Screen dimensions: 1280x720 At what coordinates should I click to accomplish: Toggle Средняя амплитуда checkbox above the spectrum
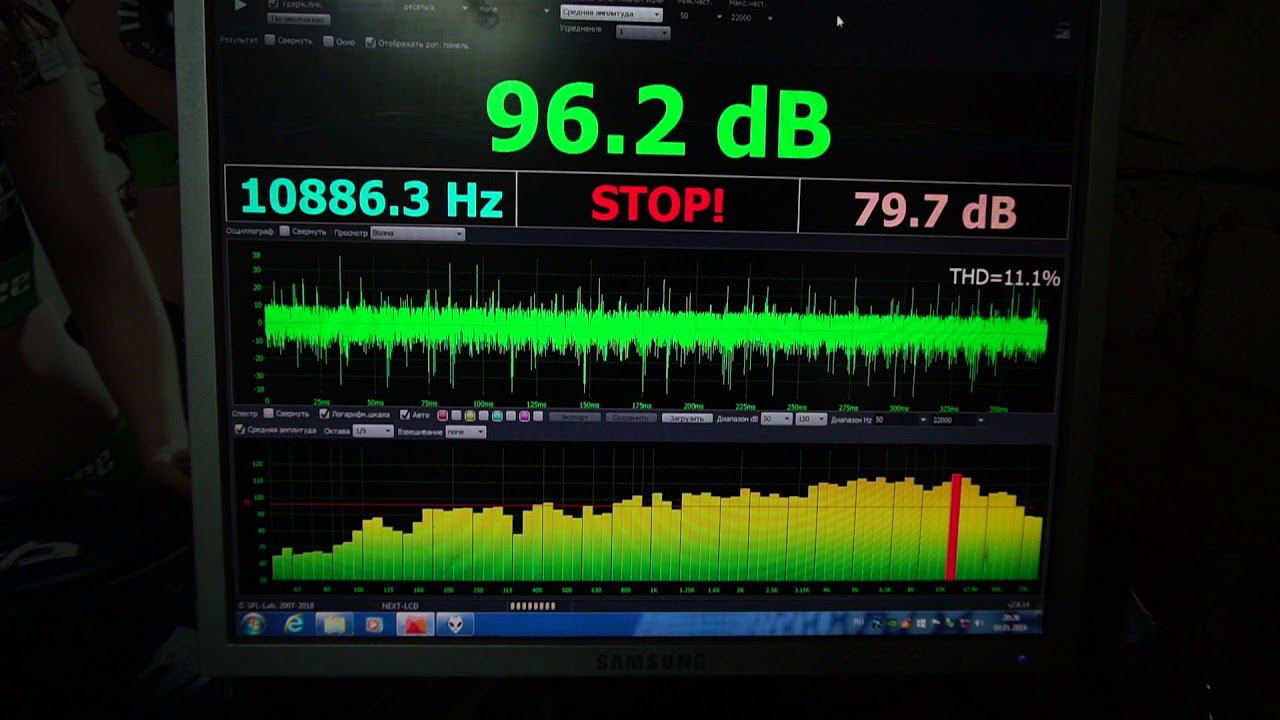tap(240, 430)
